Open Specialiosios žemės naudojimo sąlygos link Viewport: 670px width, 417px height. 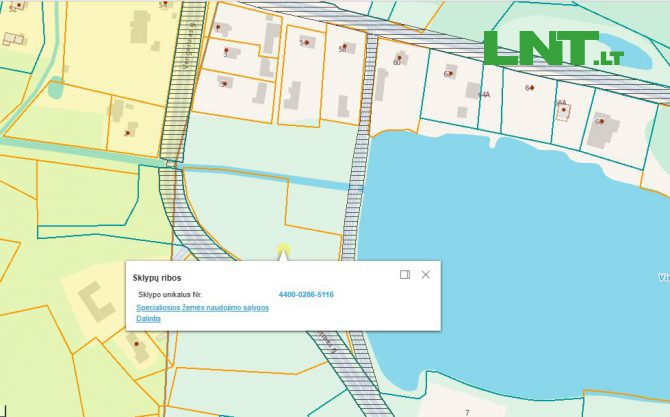pos(202,308)
